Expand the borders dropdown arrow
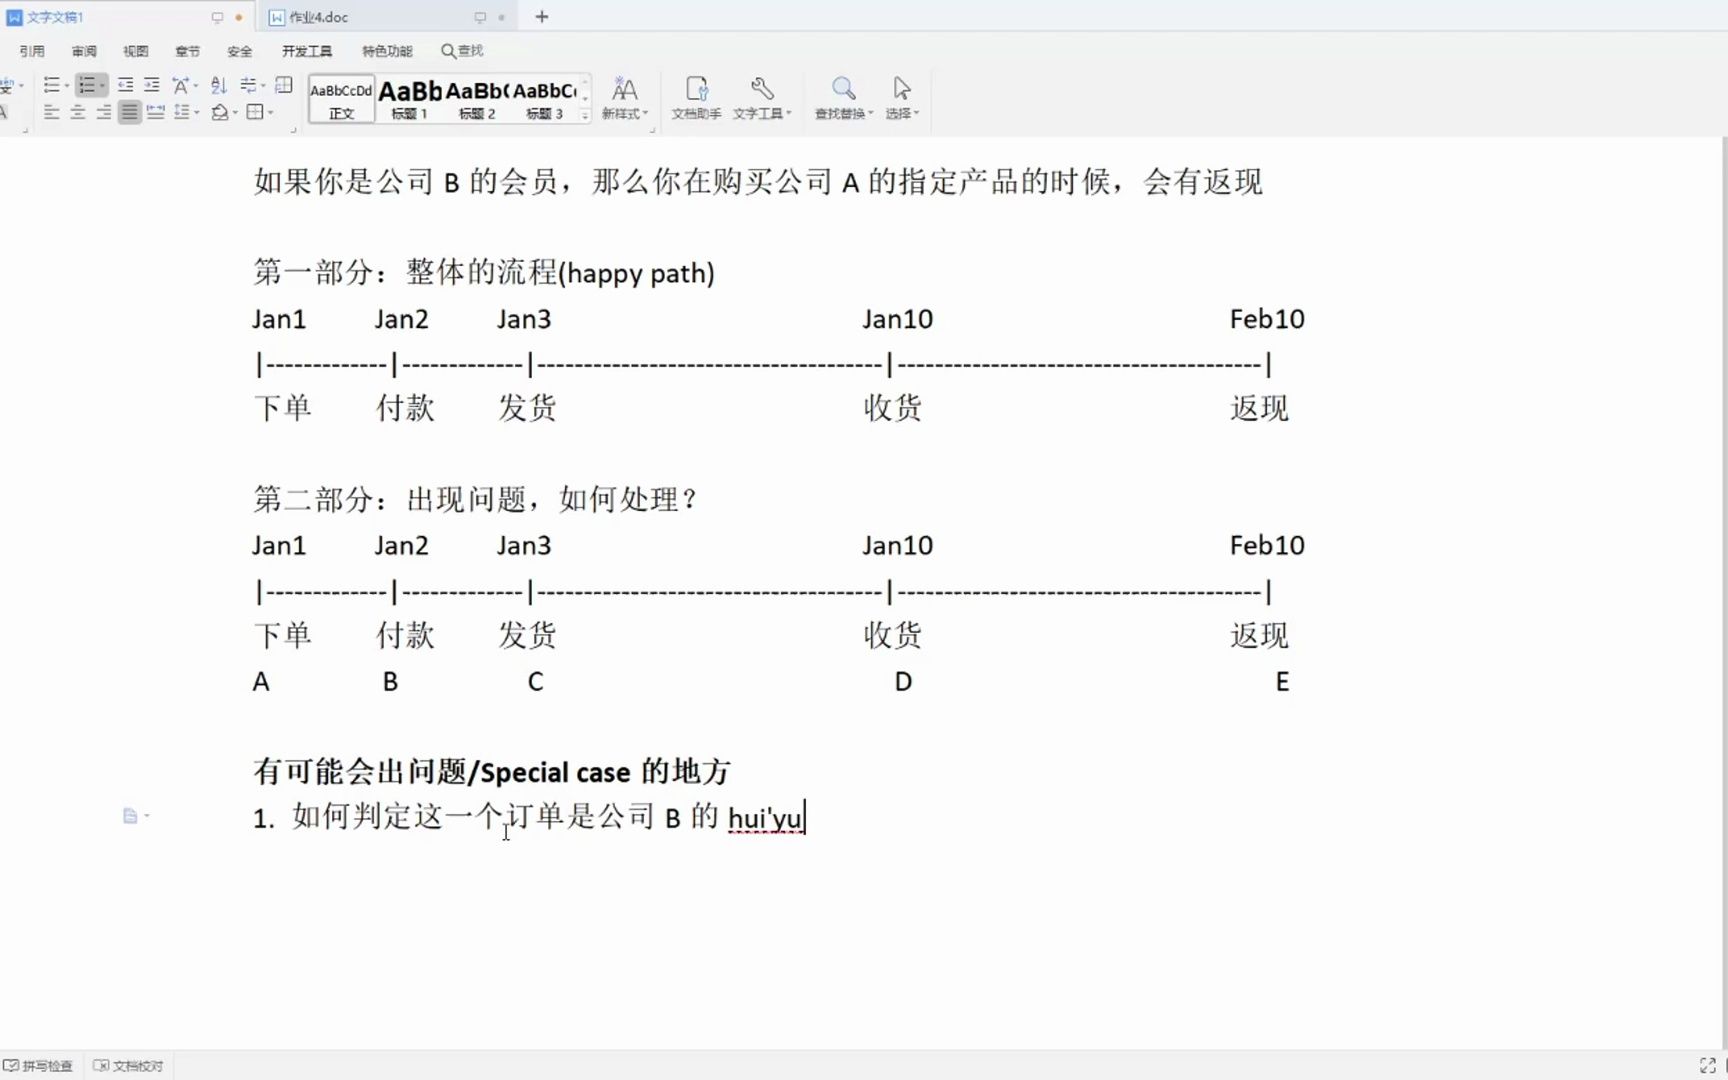The image size is (1728, 1080). click(x=271, y=113)
